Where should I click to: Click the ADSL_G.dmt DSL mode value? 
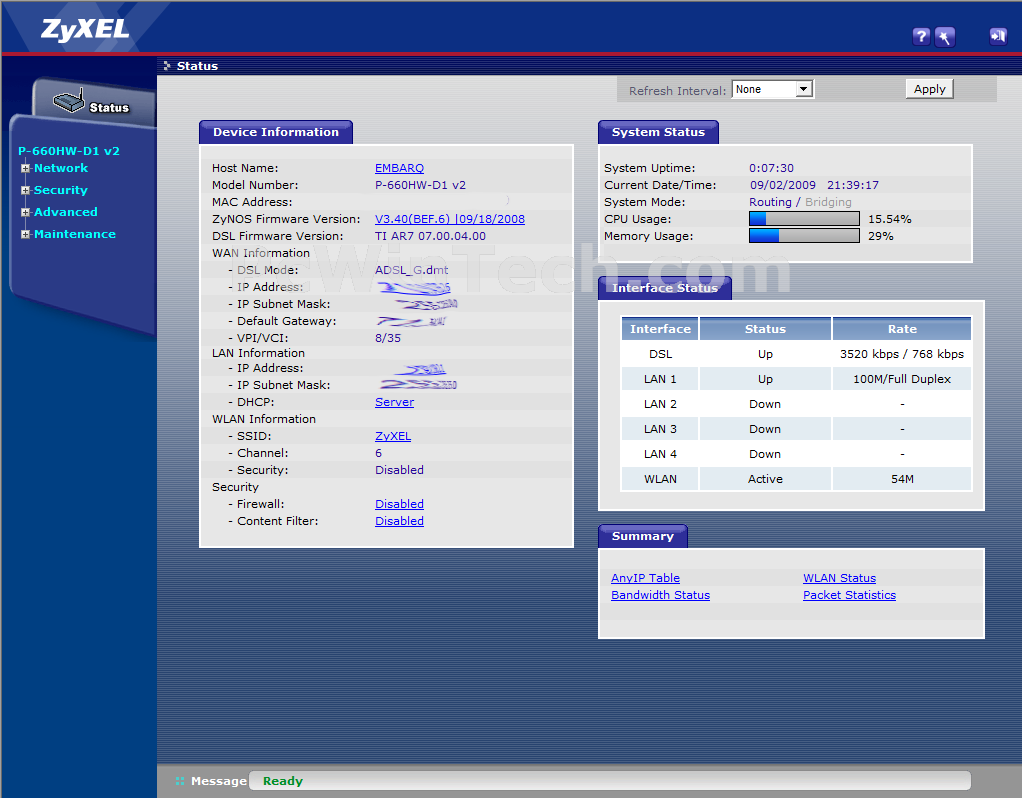pos(411,270)
